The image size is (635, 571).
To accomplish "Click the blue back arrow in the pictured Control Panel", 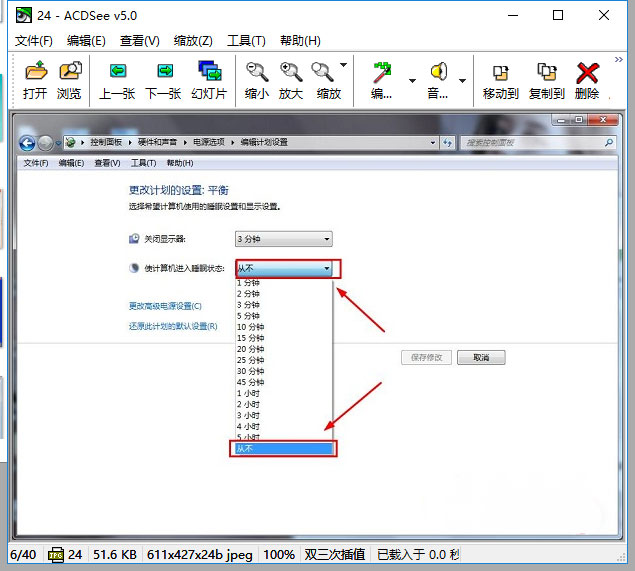I will [27, 143].
